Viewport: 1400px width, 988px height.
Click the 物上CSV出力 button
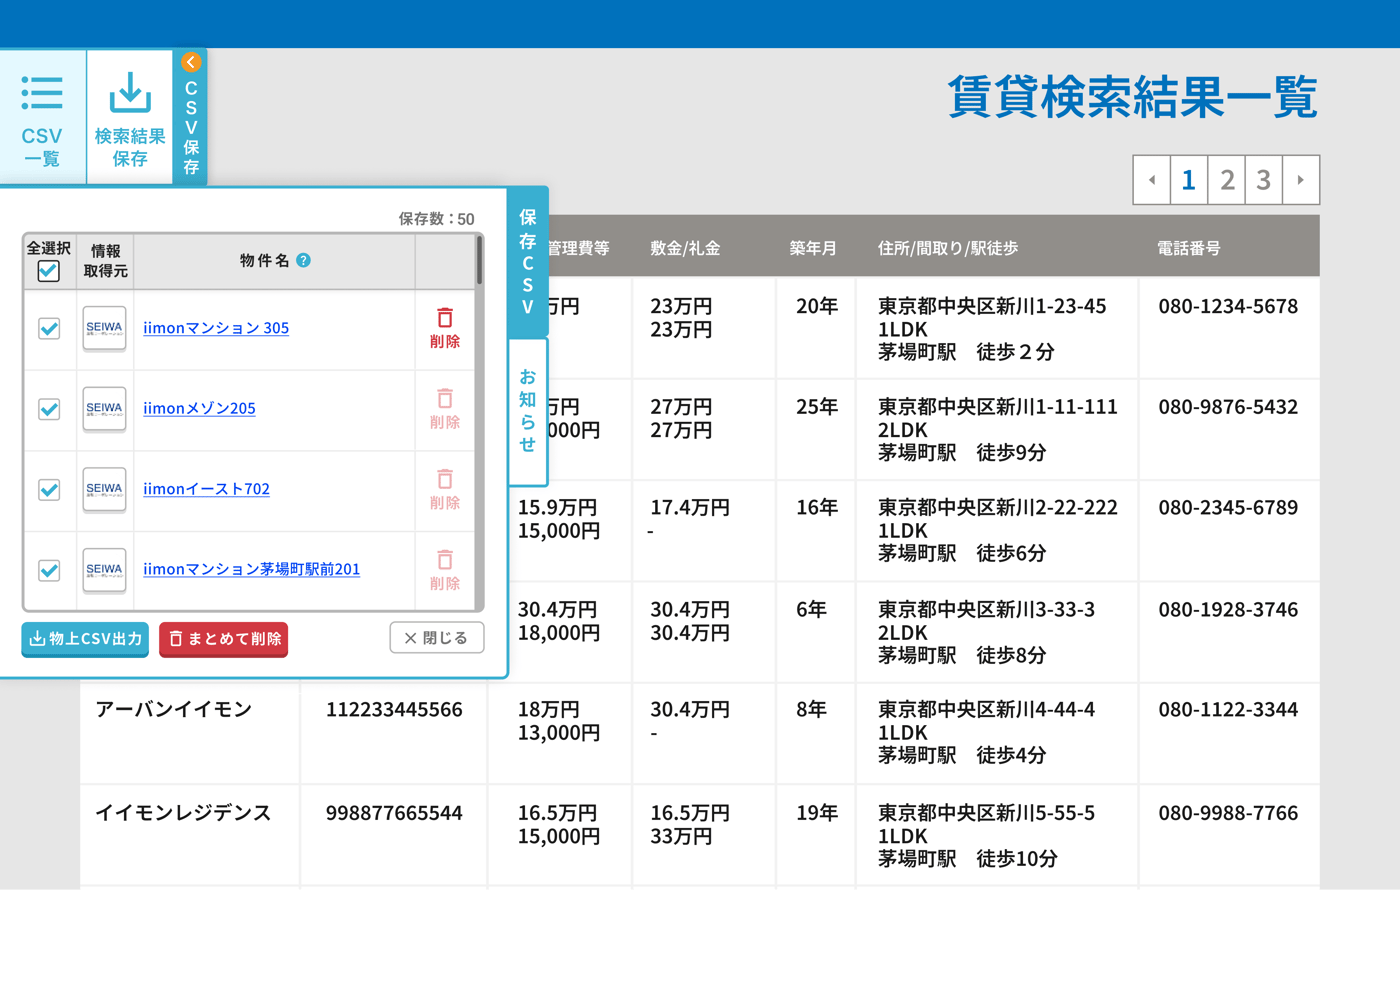85,638
